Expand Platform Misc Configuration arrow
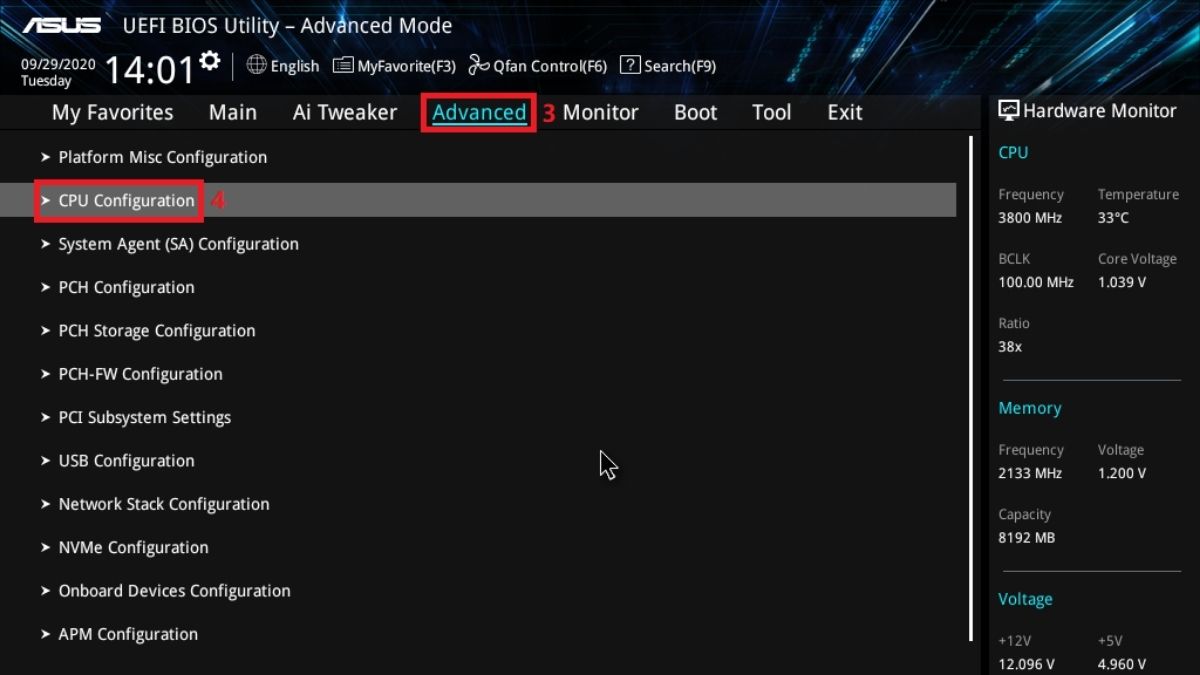 tap(46, 157)
